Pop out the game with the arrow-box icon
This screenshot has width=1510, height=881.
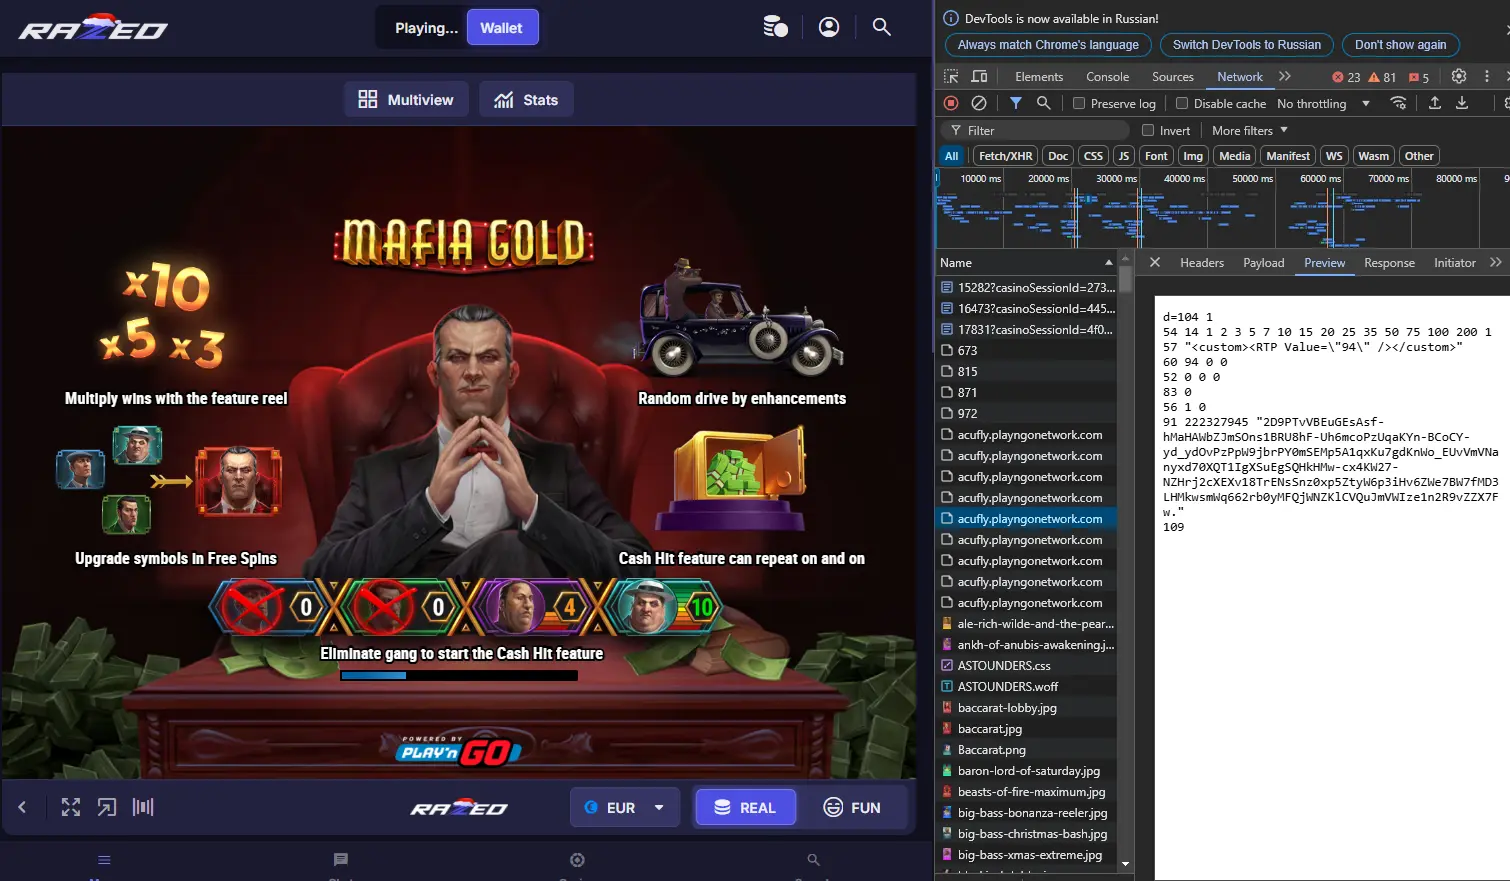pos(107,807)
